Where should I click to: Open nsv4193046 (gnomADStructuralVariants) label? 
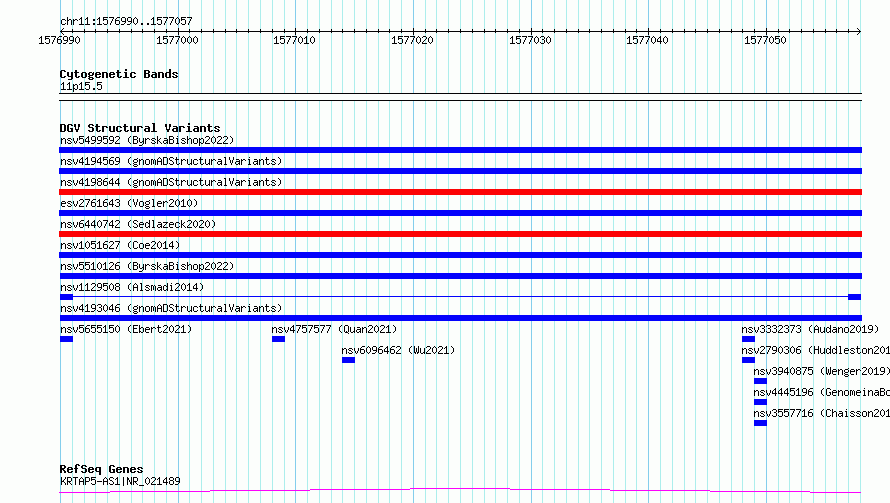click(171, 308)
